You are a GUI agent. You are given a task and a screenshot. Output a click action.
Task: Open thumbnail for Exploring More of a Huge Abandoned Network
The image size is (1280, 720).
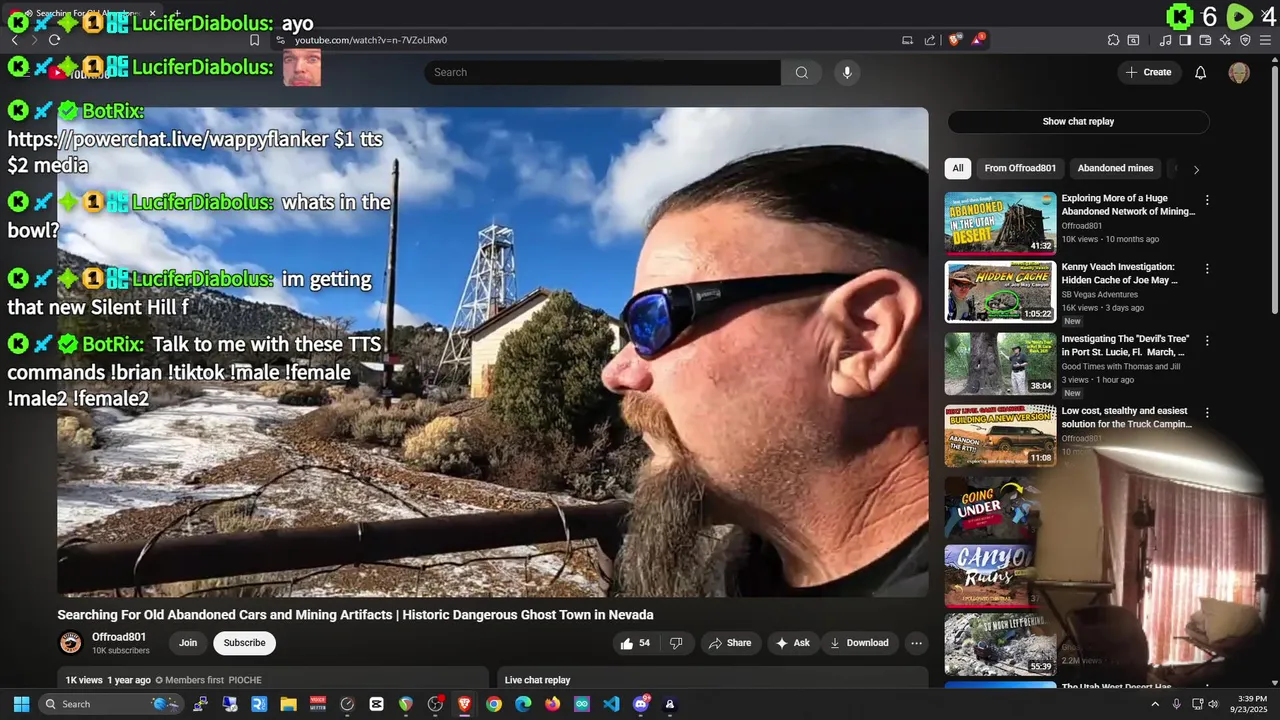(1000, 223)
